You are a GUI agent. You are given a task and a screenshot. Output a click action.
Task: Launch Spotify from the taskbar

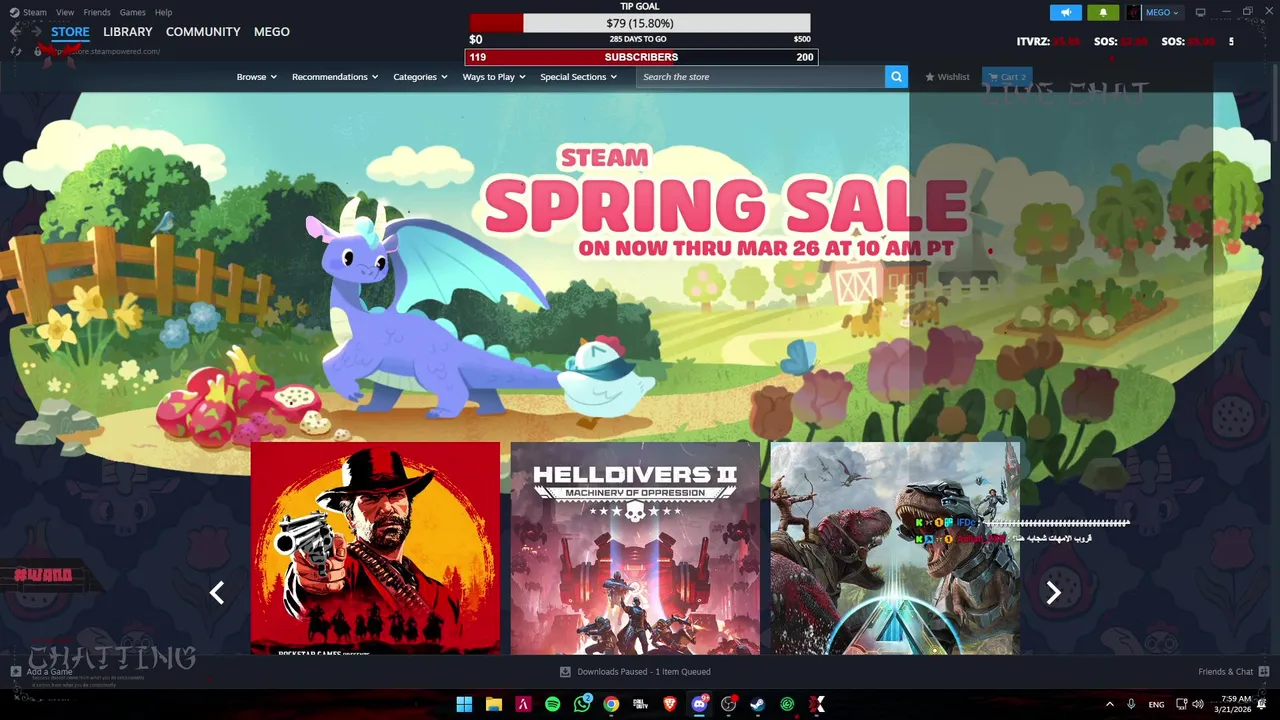coord(552,704)
